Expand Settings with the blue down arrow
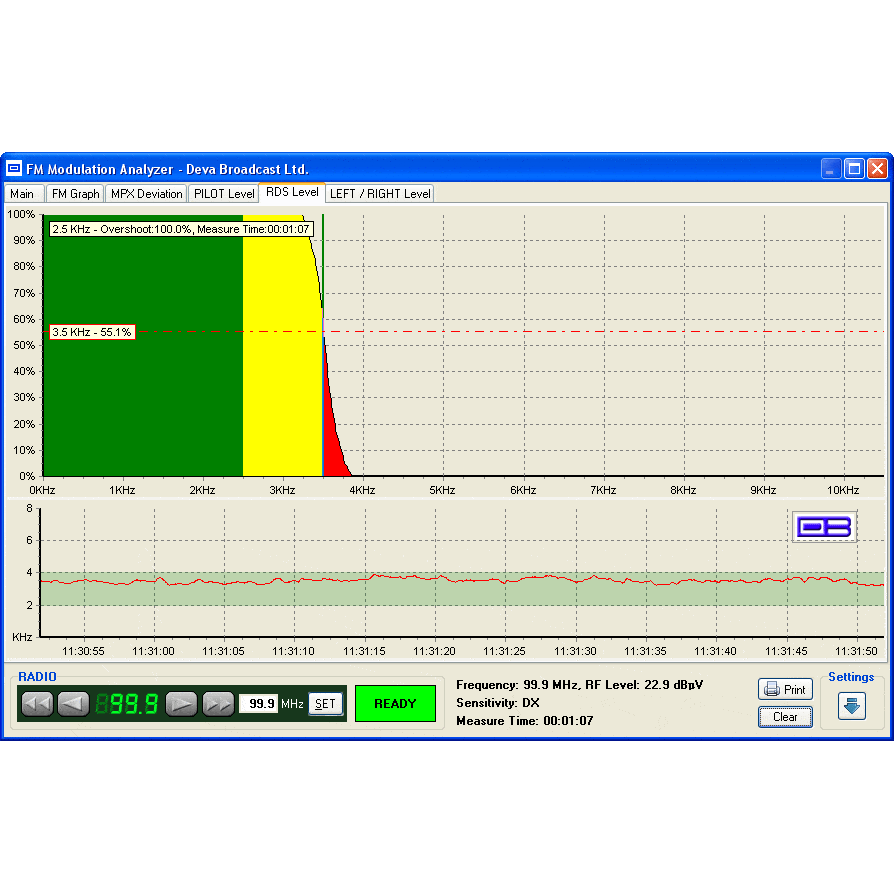 [x=851, y=706]
